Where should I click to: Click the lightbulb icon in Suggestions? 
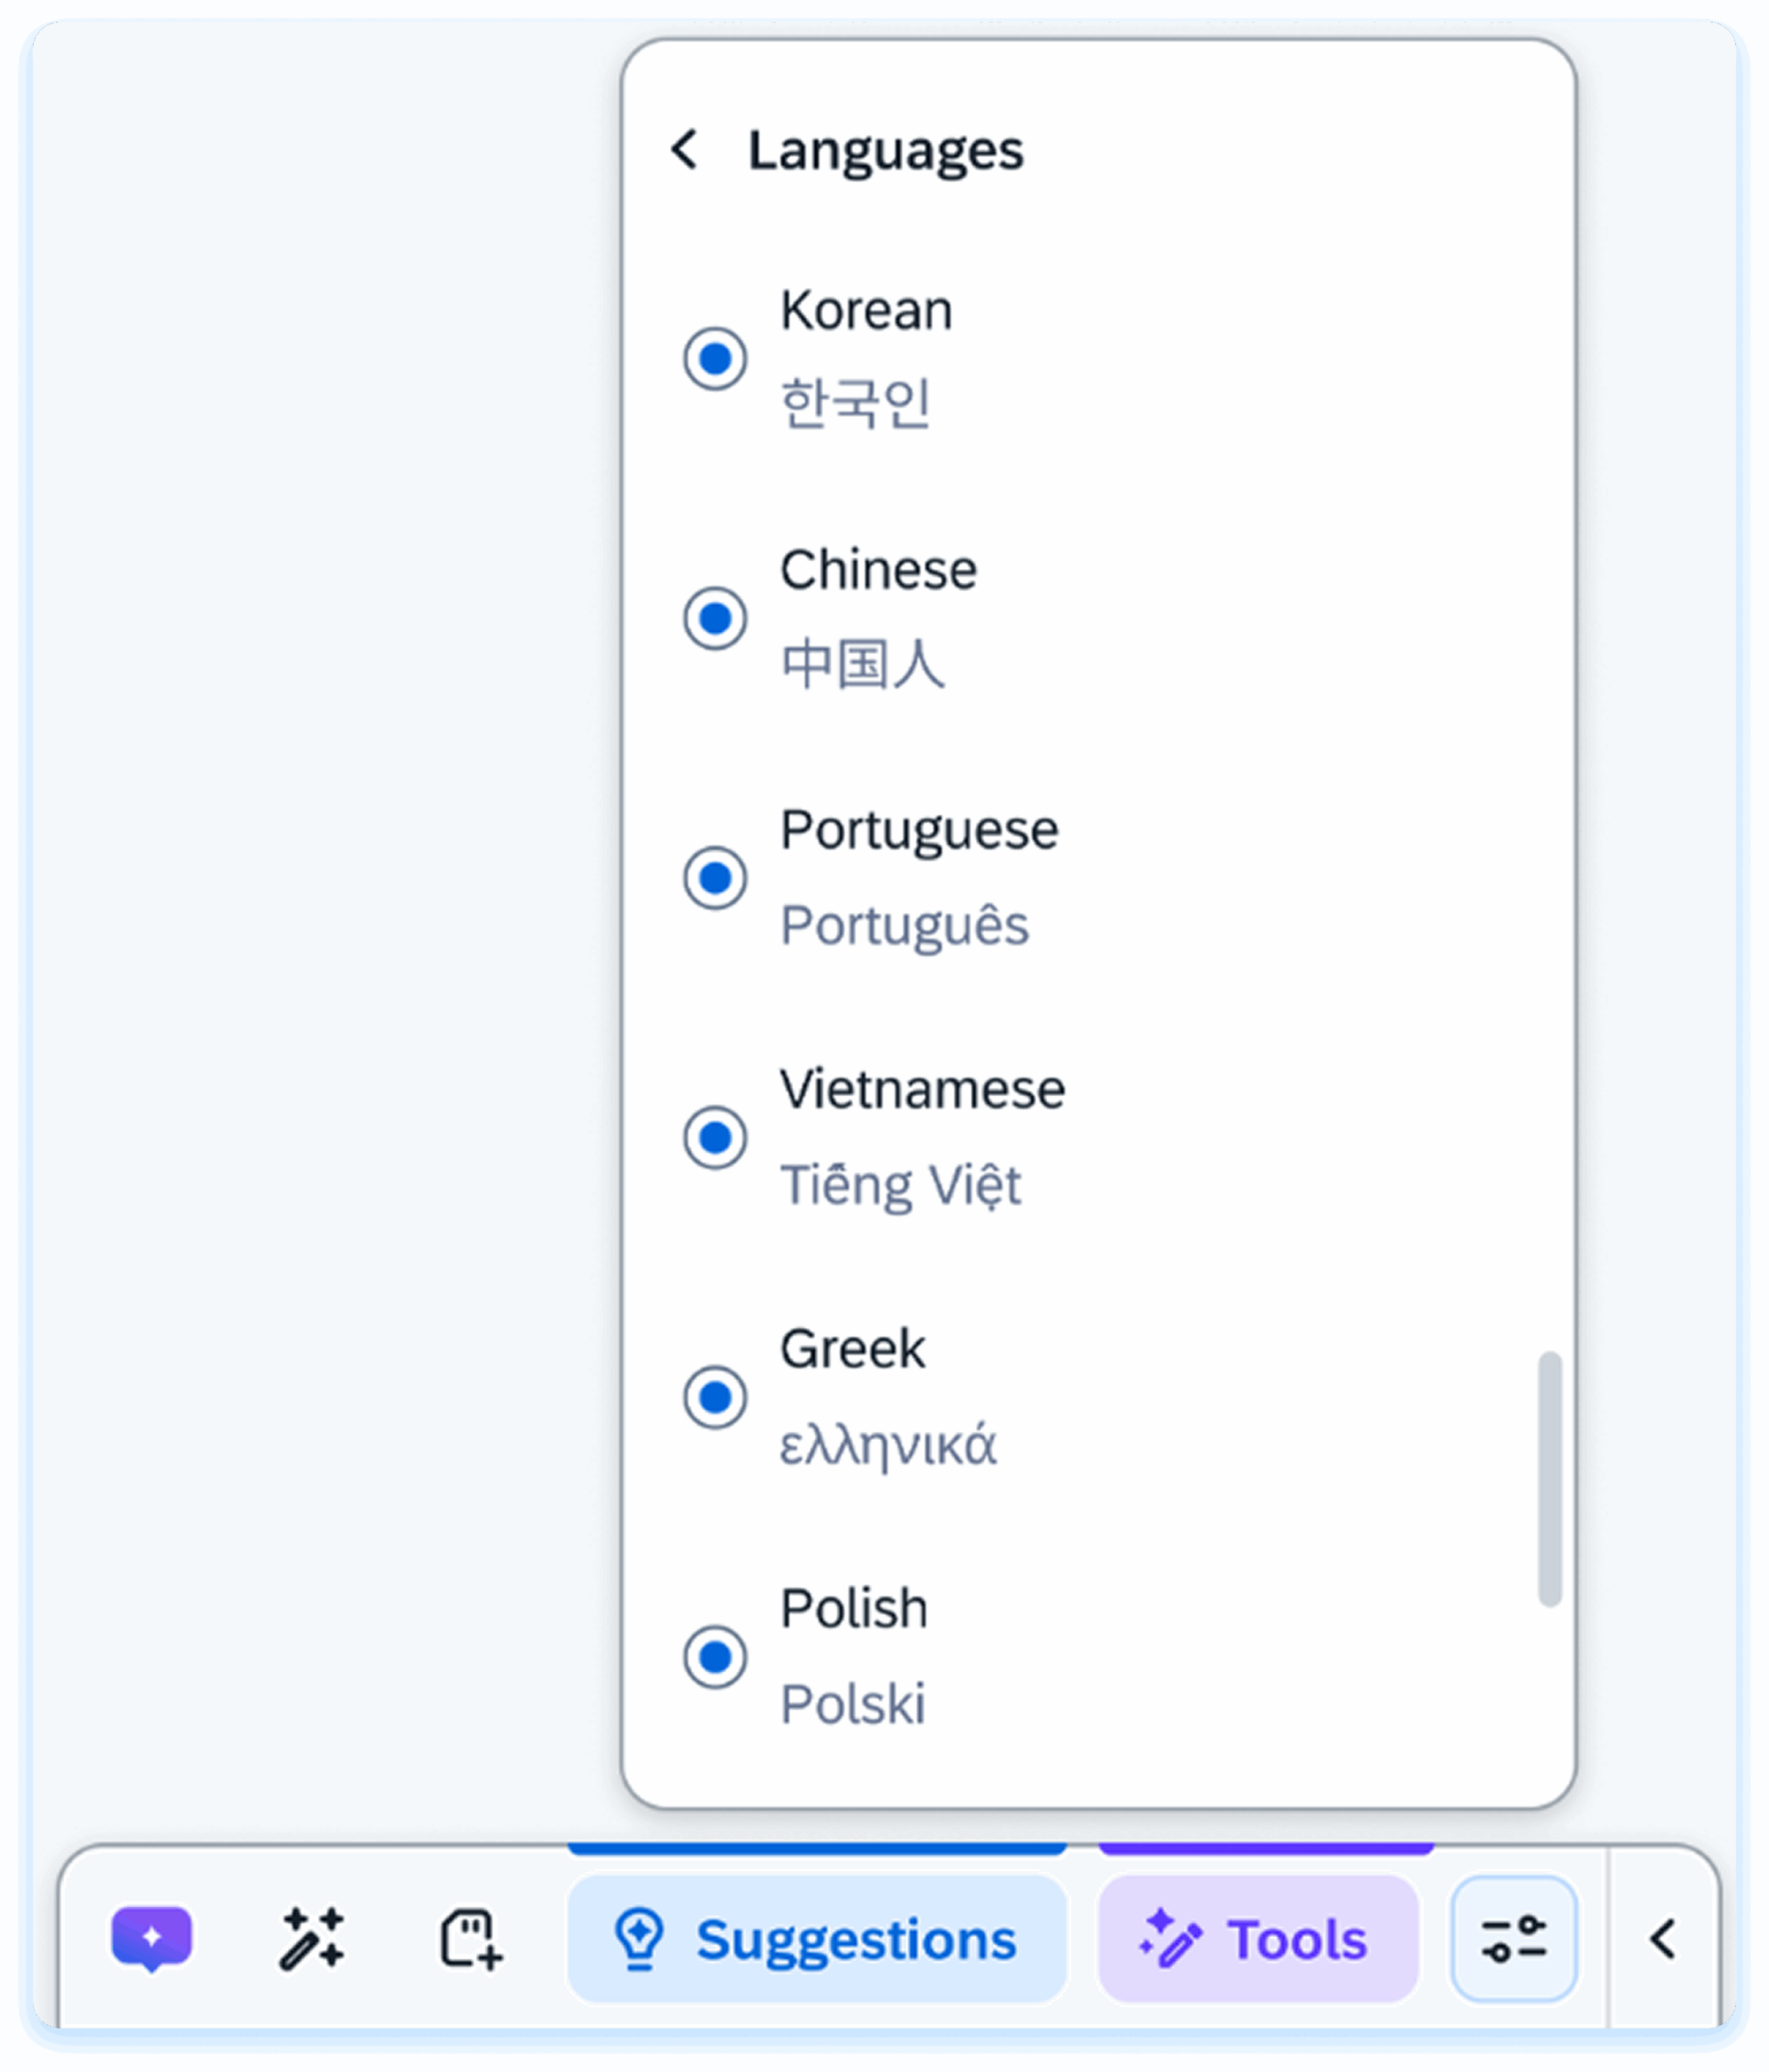(640, 1938)
